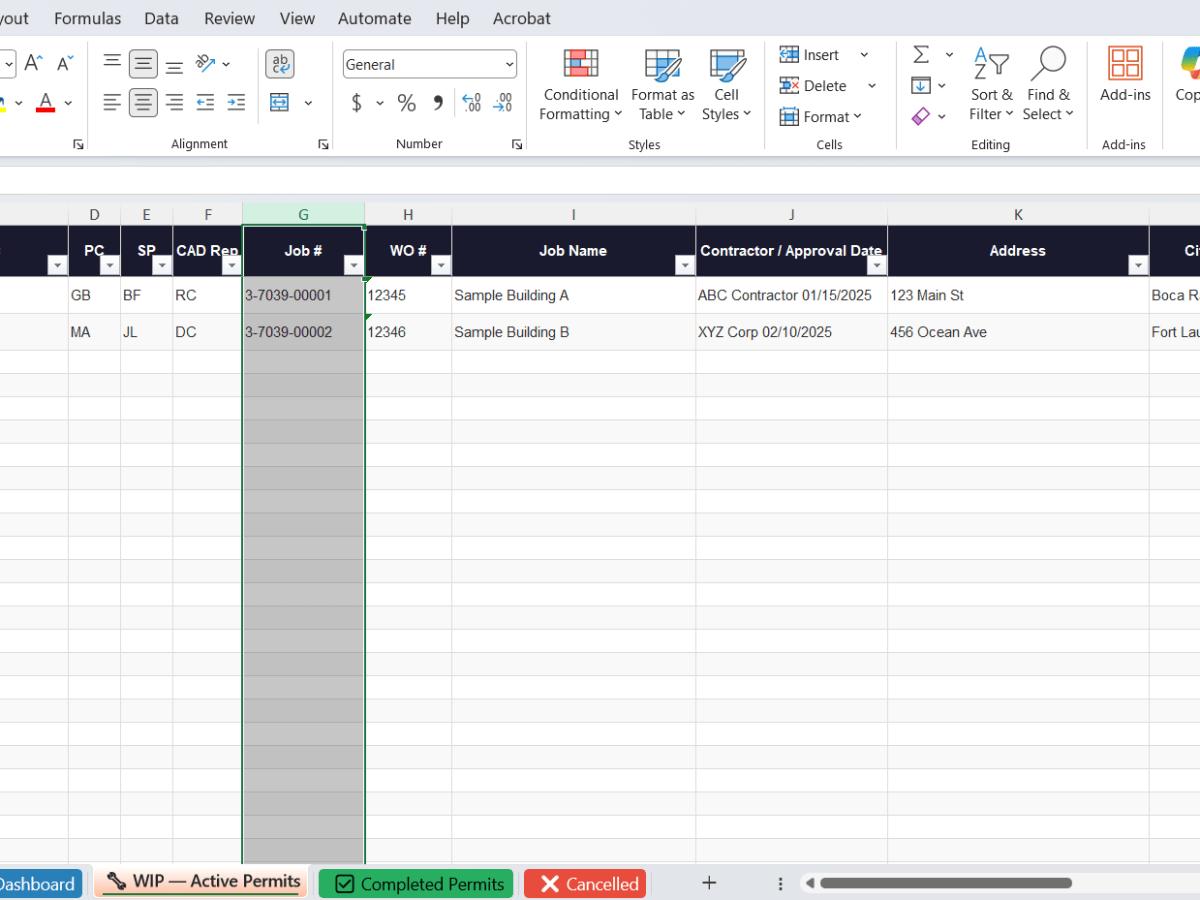Screen dimensions: 1200x900
Task: Switch to Cancelled sheet tab
Action: pos(585,884)
